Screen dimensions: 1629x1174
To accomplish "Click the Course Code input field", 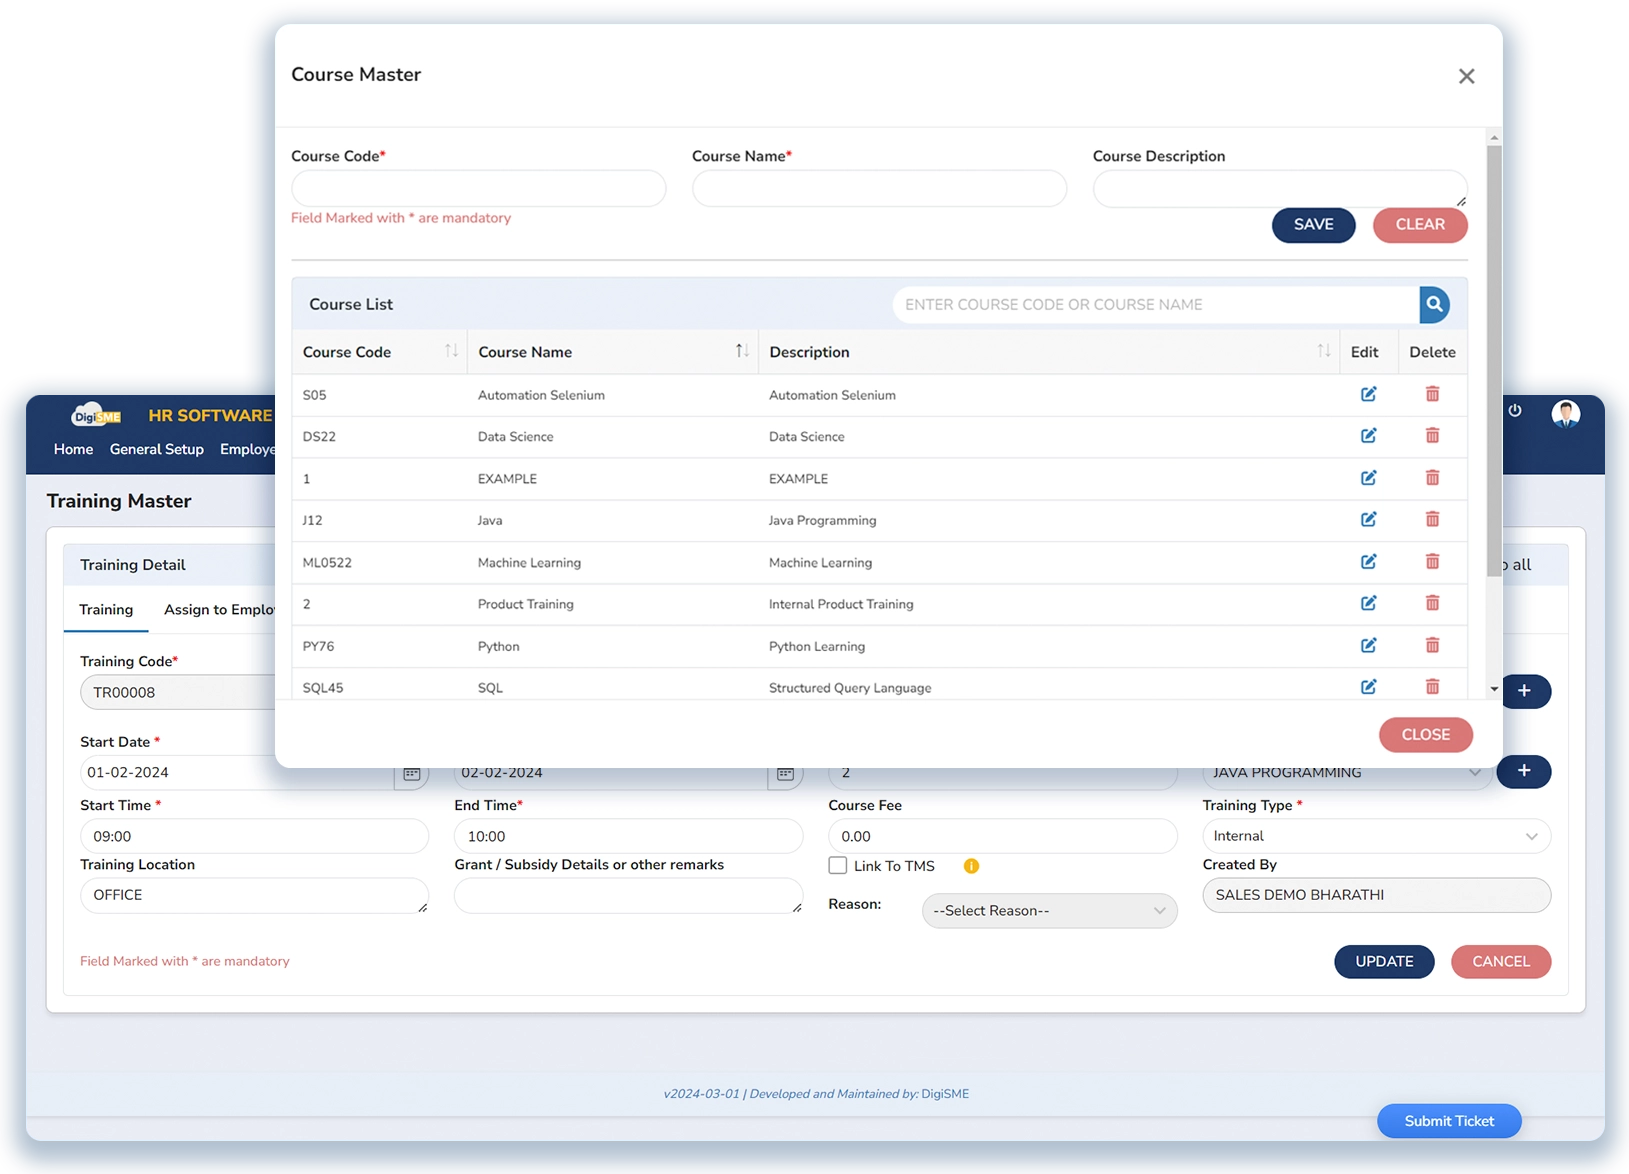I will 478,189.
